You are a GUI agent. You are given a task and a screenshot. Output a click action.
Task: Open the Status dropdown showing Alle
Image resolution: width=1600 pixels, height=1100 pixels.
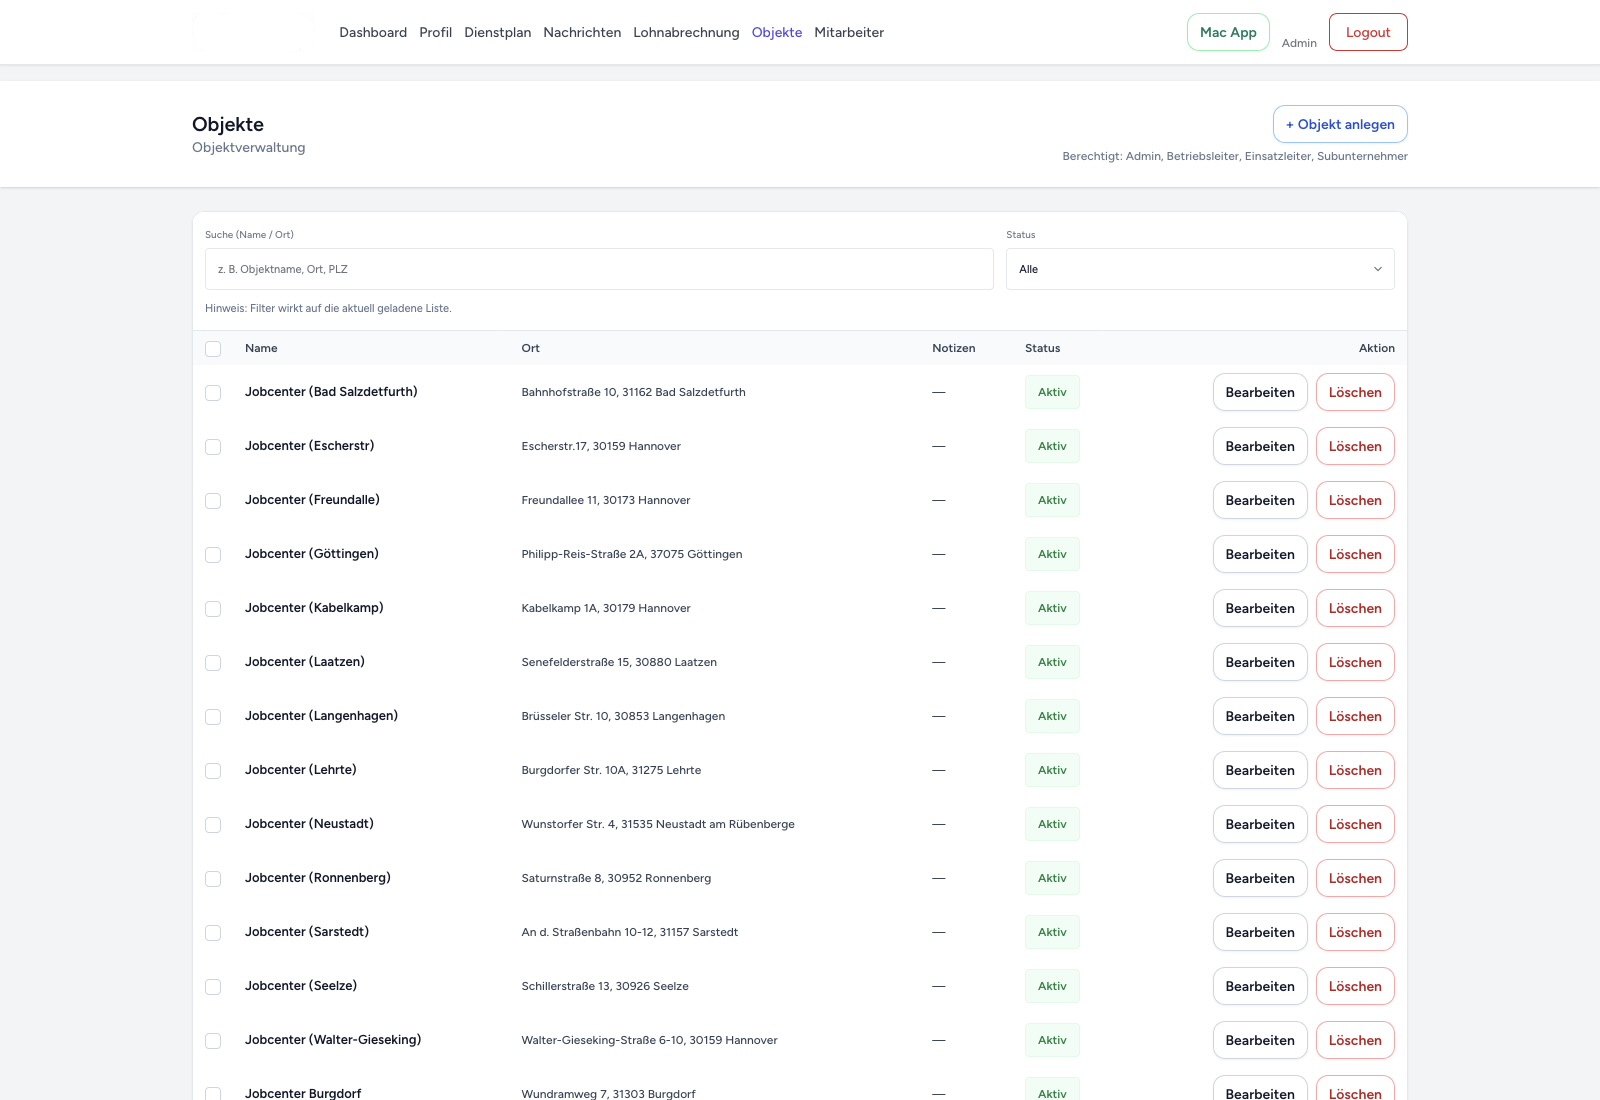point(1199,268)
